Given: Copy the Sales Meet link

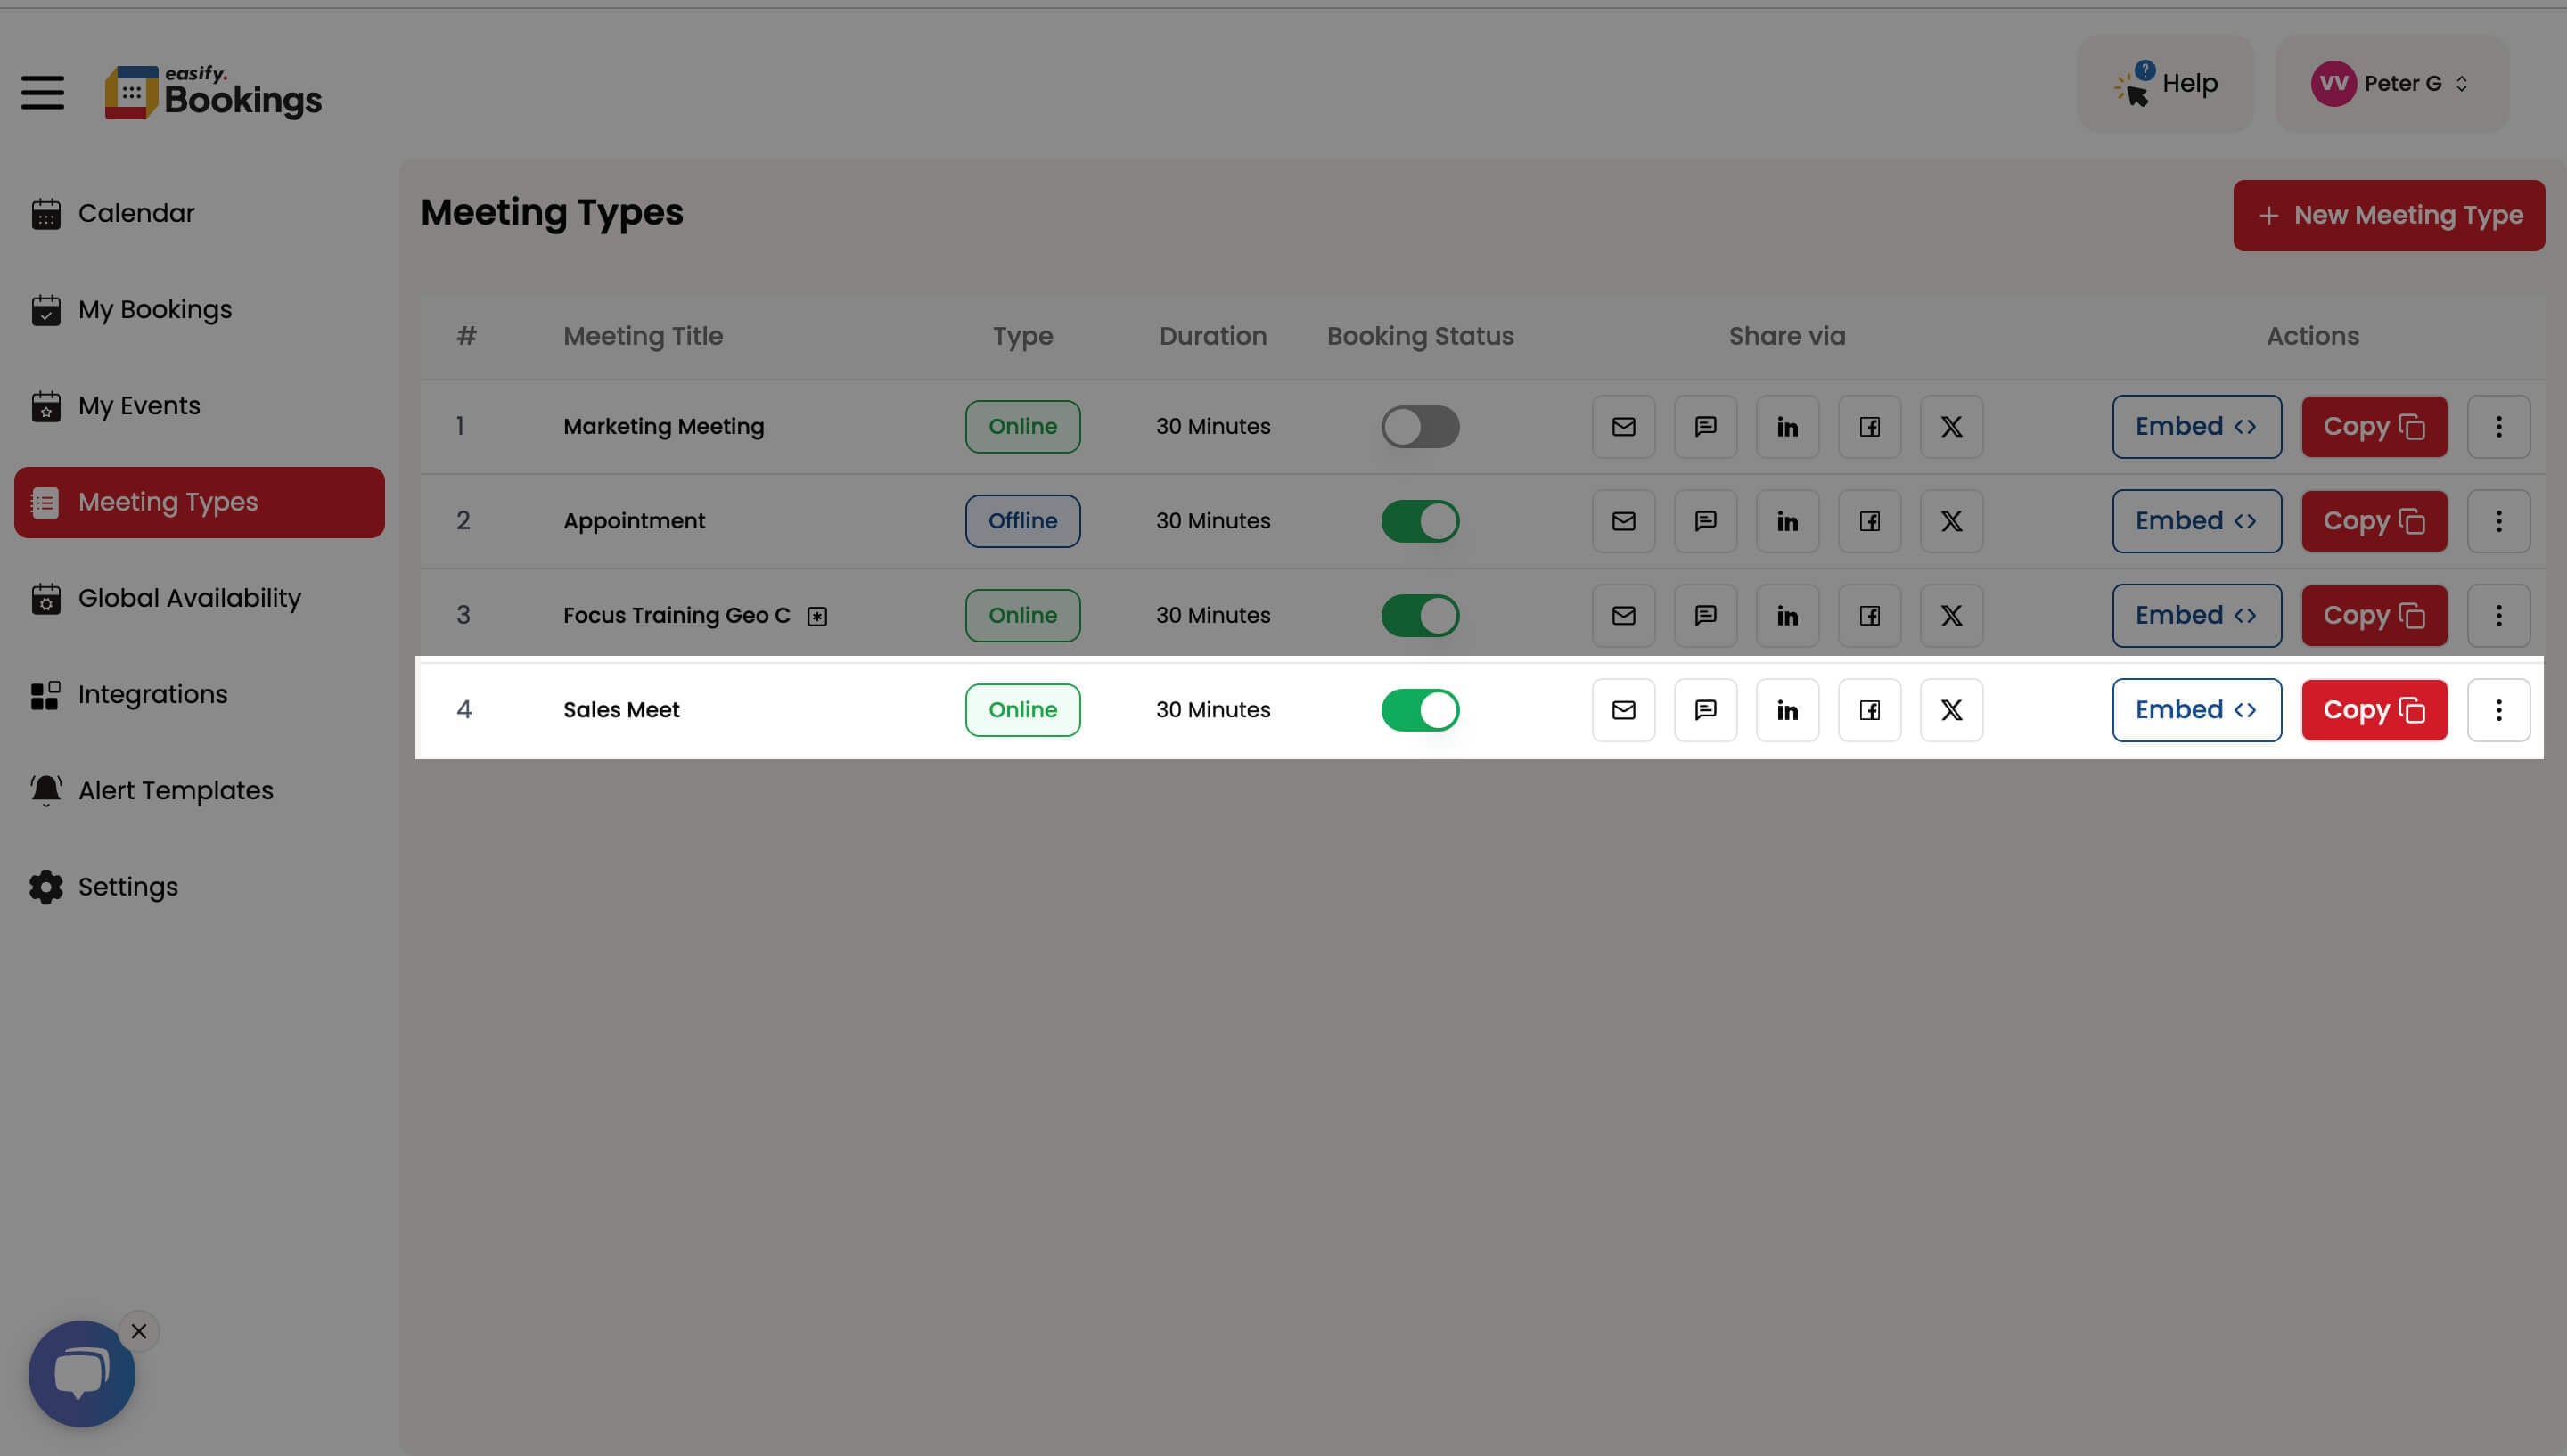Looking at the screenshot, I should (x=2373, y=710).
